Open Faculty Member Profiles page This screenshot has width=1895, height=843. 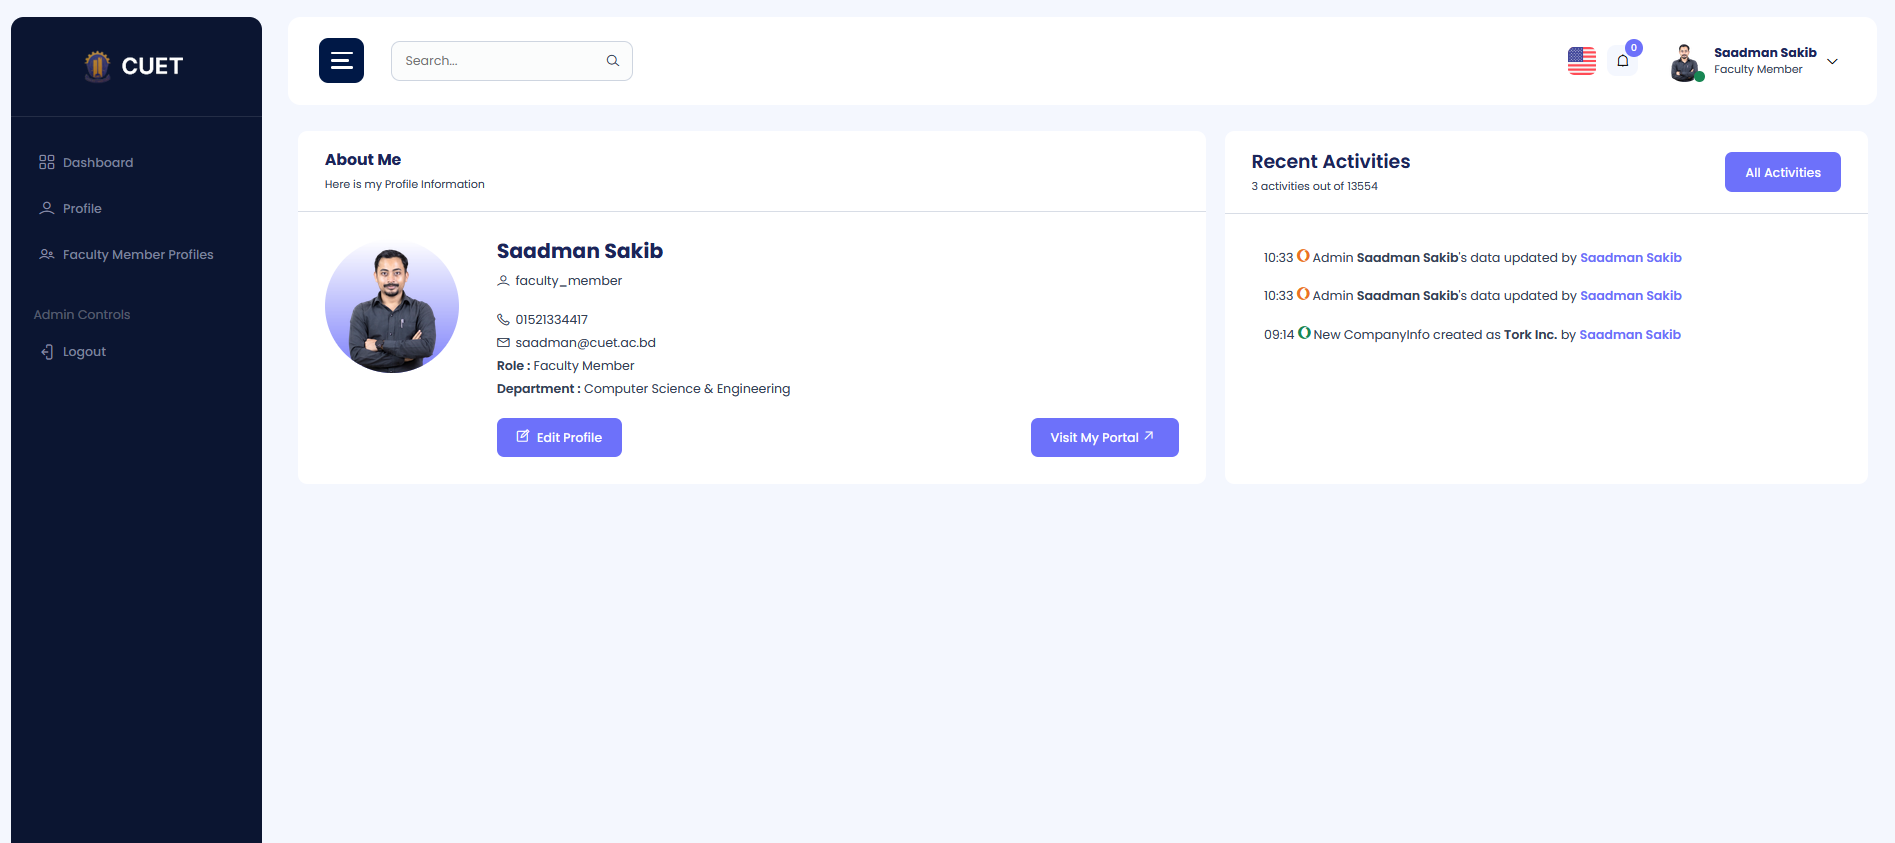pyautogui.click(x=137, y=255)
